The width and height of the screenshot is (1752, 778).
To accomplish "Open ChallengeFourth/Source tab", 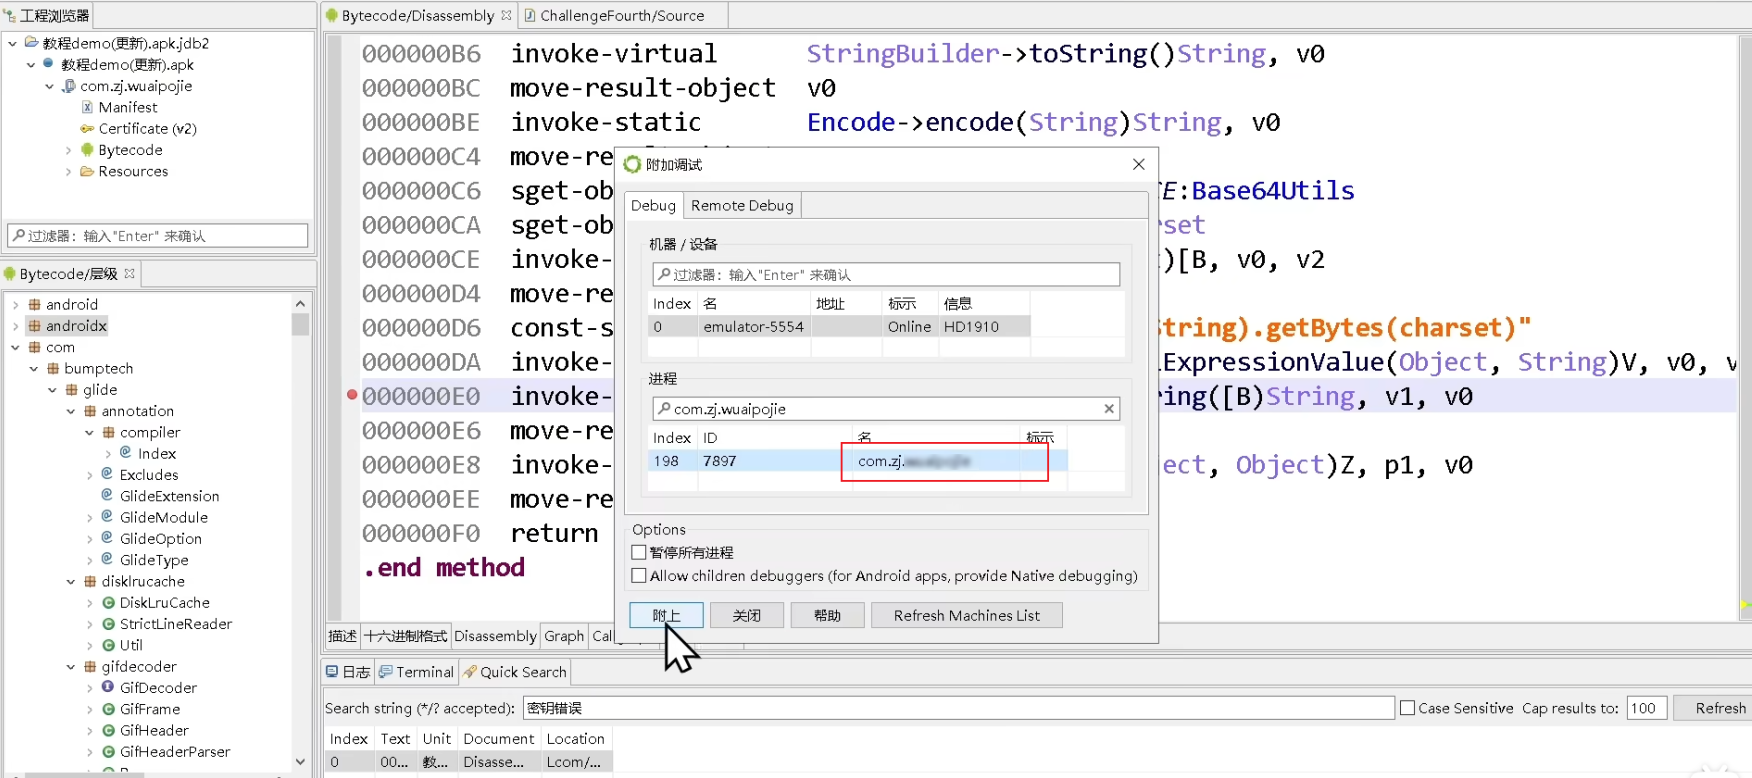I will [622, 15].
